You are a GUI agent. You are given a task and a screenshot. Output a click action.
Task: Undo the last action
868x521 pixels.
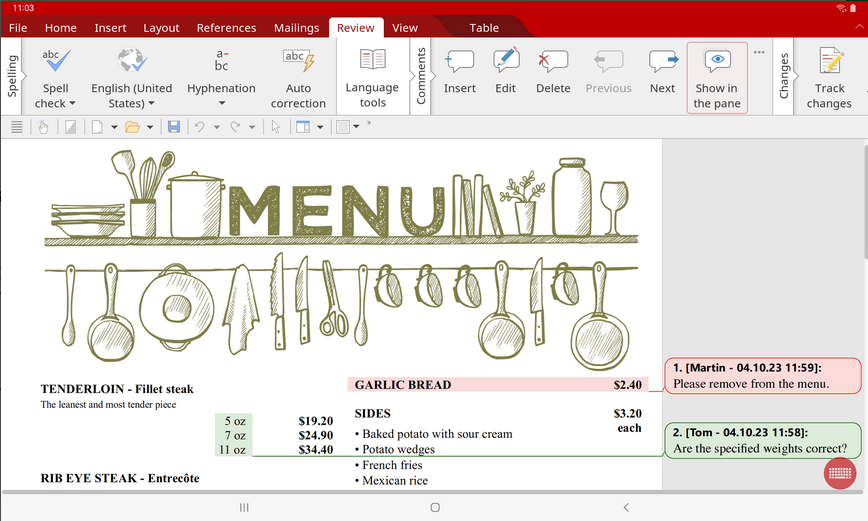200,127
